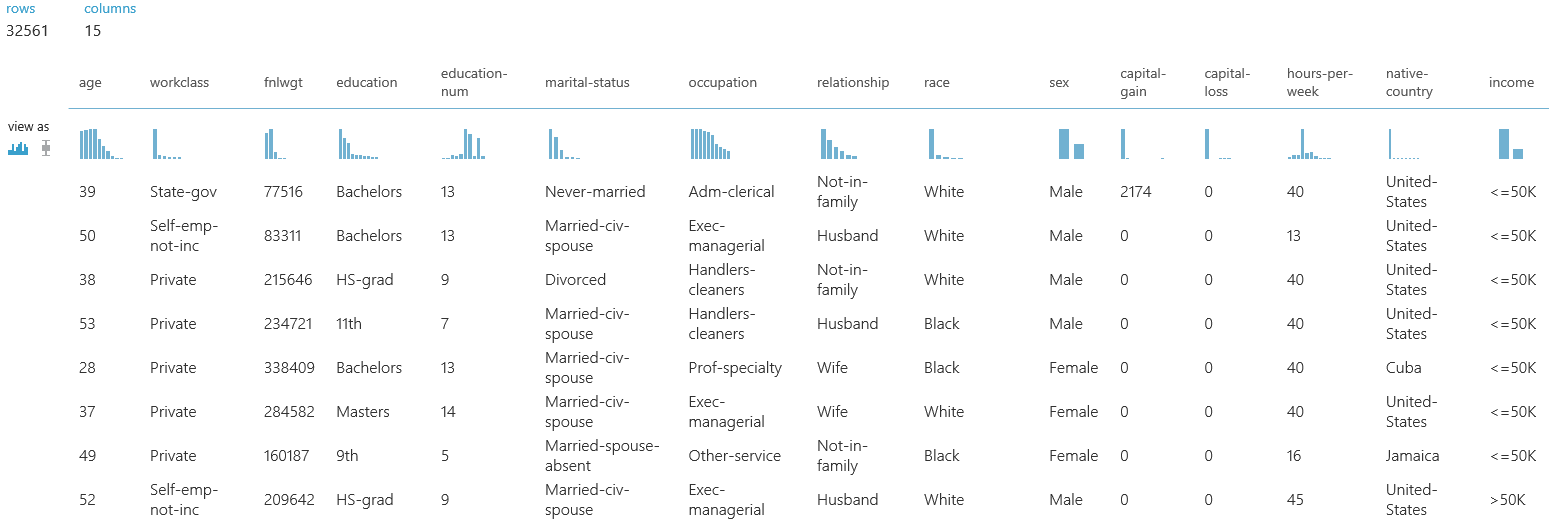Select the education column header
1554x522 pixels.
[366, 83]
